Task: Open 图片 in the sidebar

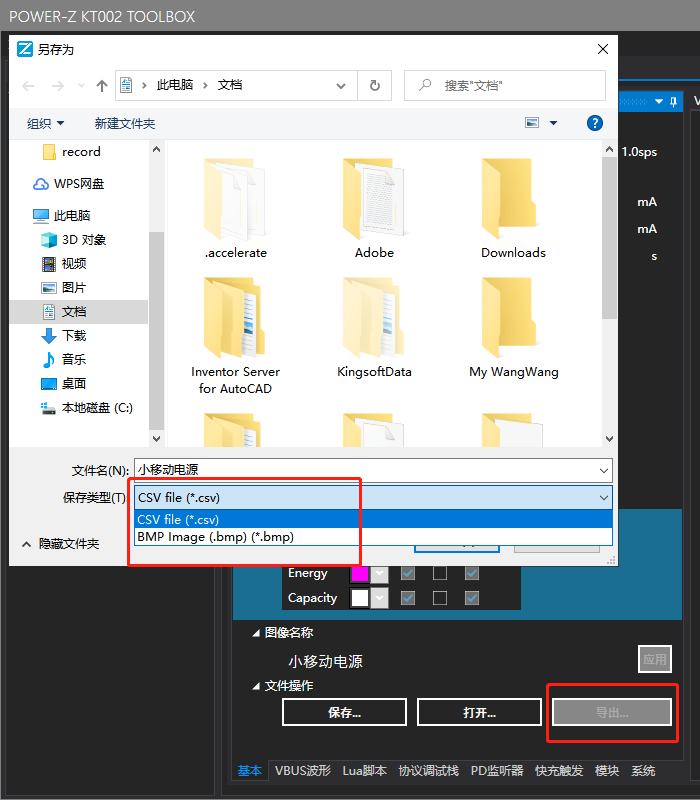Action: (x=64, y=288)
